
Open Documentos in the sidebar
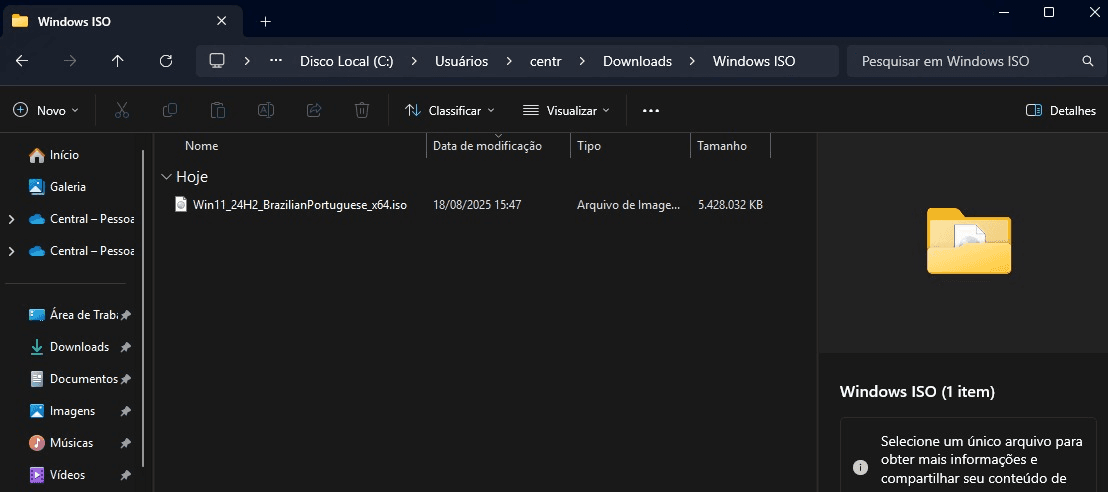tap(73, 379)
